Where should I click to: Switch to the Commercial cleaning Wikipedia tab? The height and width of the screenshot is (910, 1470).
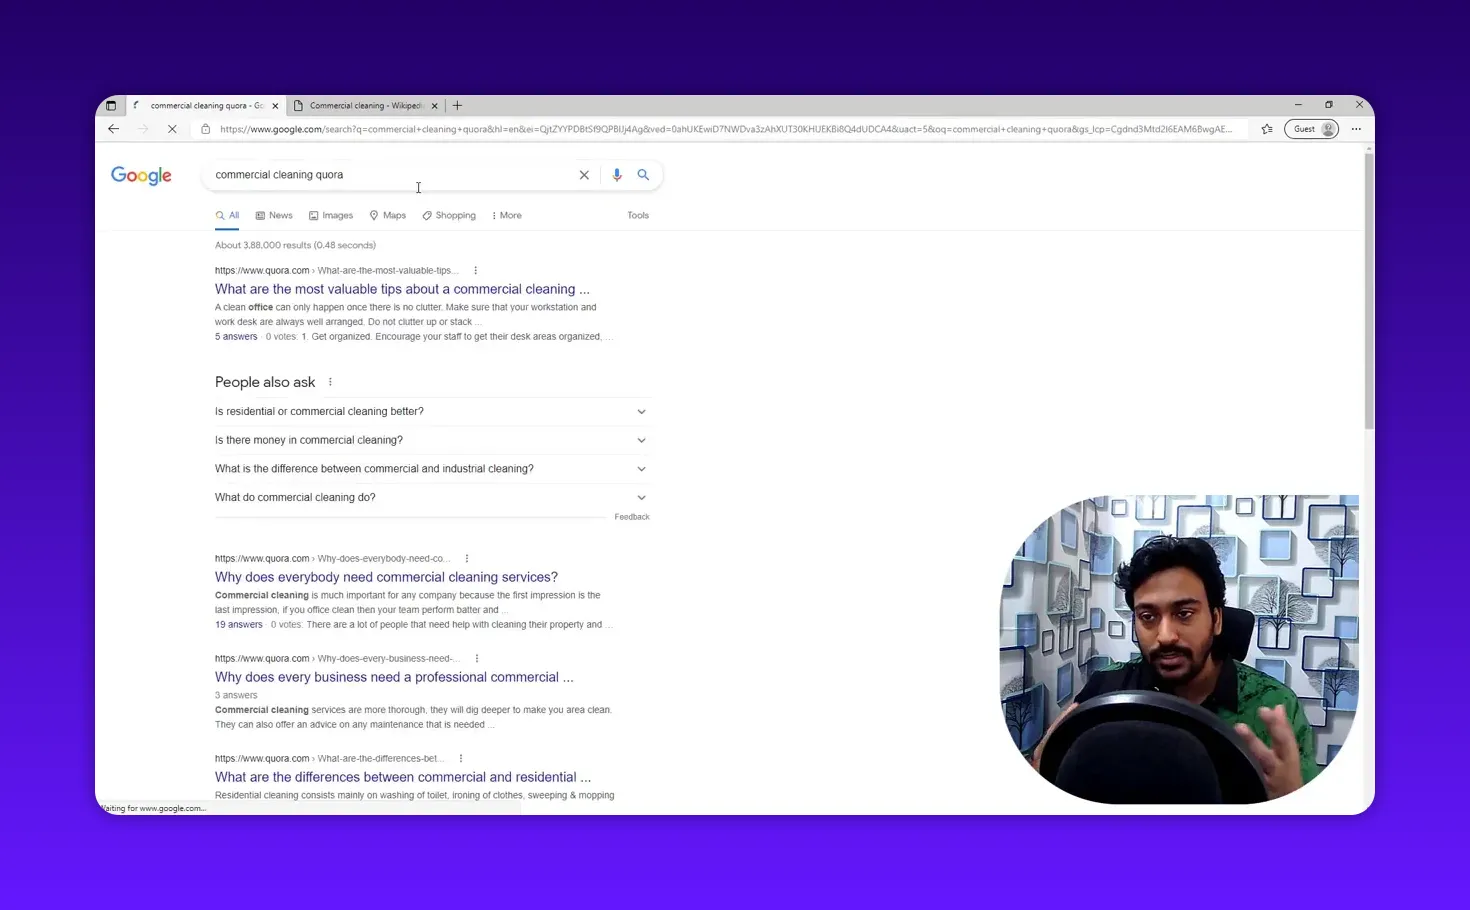pyautogui.click(x=365, y=105)
